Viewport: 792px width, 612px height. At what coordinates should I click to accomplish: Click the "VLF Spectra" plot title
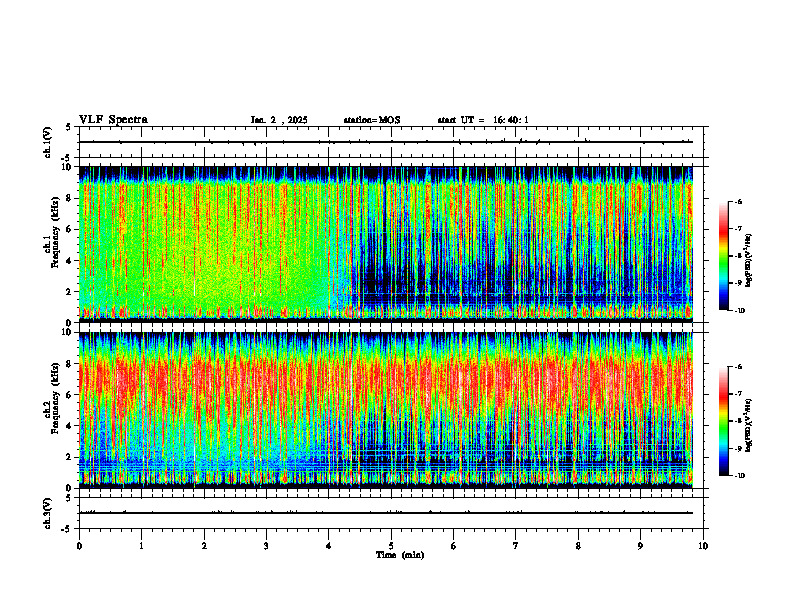point(113,120)
